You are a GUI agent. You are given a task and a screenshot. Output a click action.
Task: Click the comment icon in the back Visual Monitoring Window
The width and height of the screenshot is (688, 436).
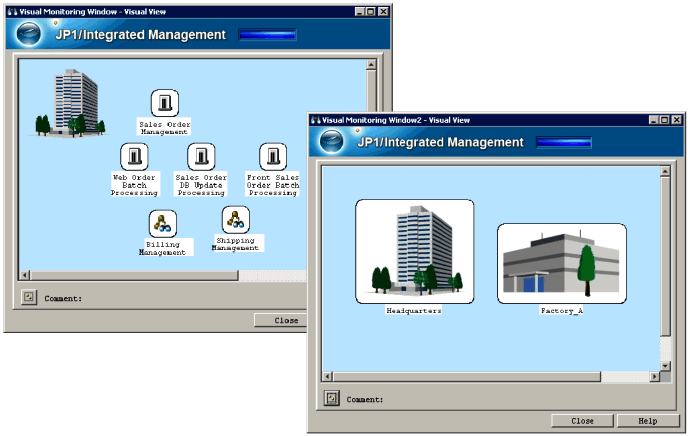(x=29, y=297)
